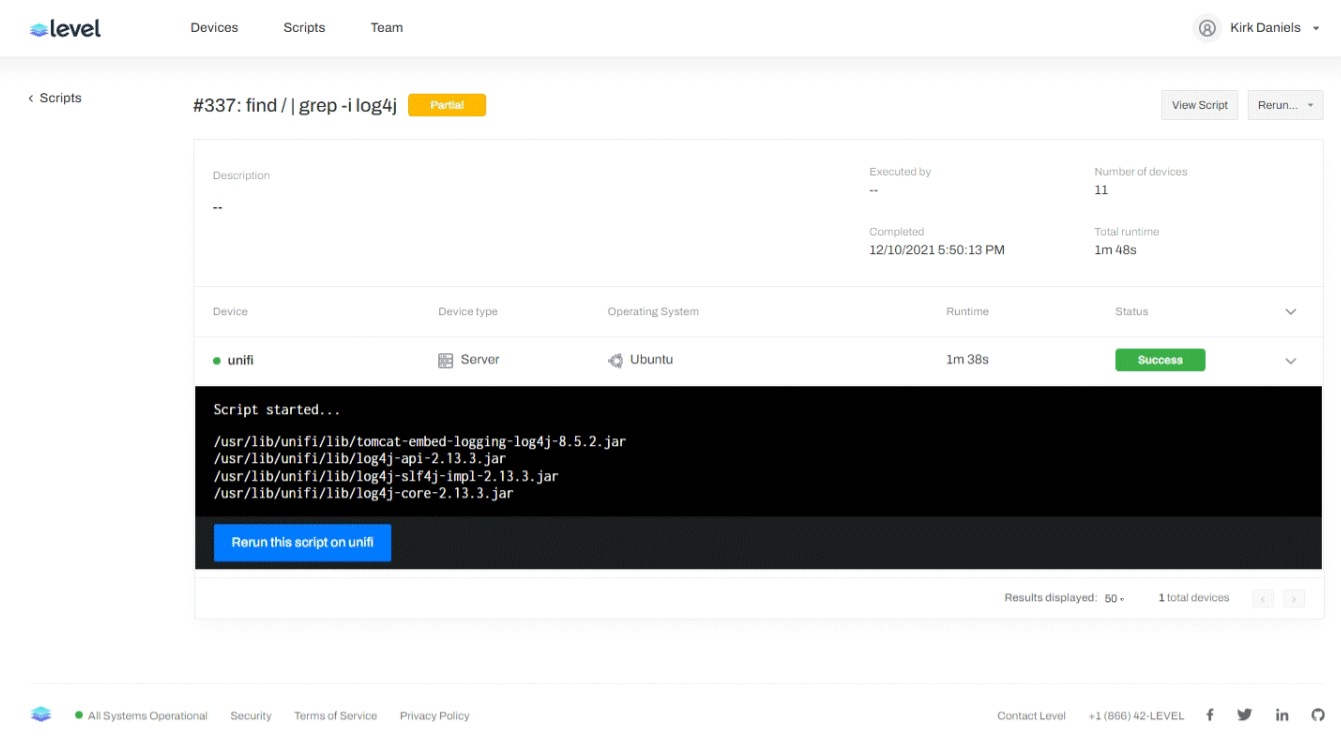Open the Twitter icon in footer
The image size is (1341, 741).
coord(1244,715)
